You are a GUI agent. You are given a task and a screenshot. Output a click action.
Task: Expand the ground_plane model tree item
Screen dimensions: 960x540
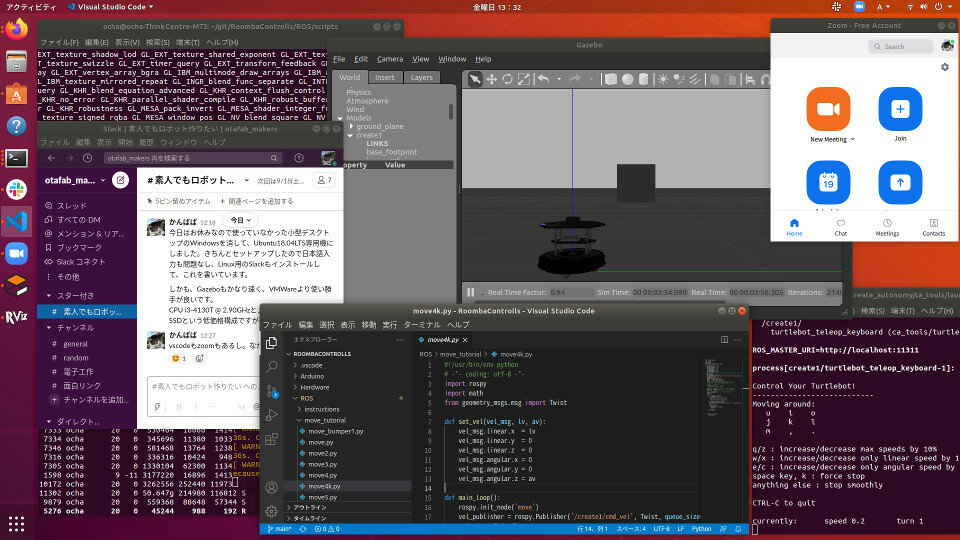(351, 127)
